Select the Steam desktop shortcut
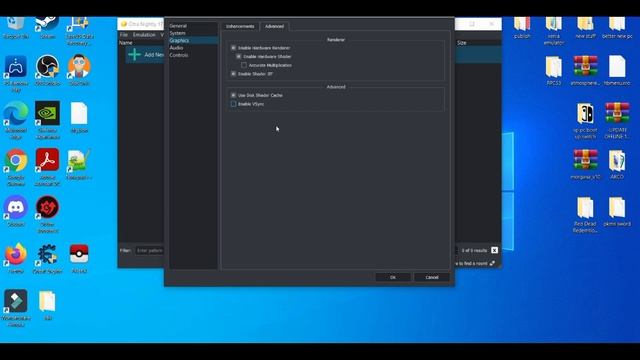 coord(47,27)
